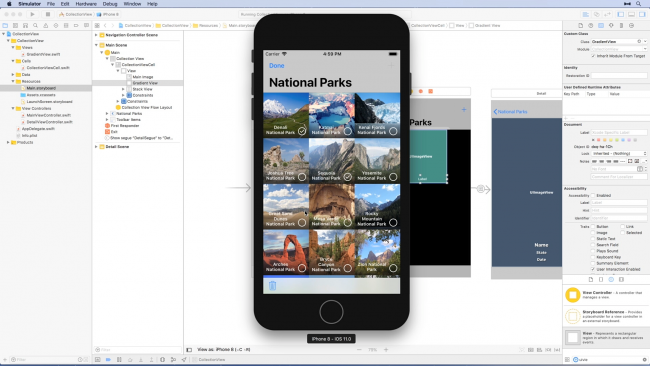Screen dimensions: 650x366
Task: Open the Issue navigator warning icon
Action: [x=46, y=26]
